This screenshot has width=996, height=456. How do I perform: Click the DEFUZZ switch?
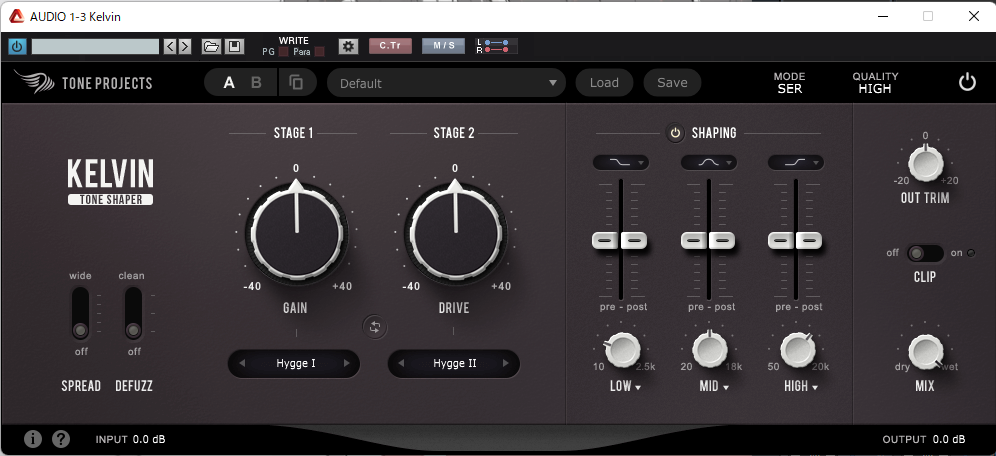point(133,313)
